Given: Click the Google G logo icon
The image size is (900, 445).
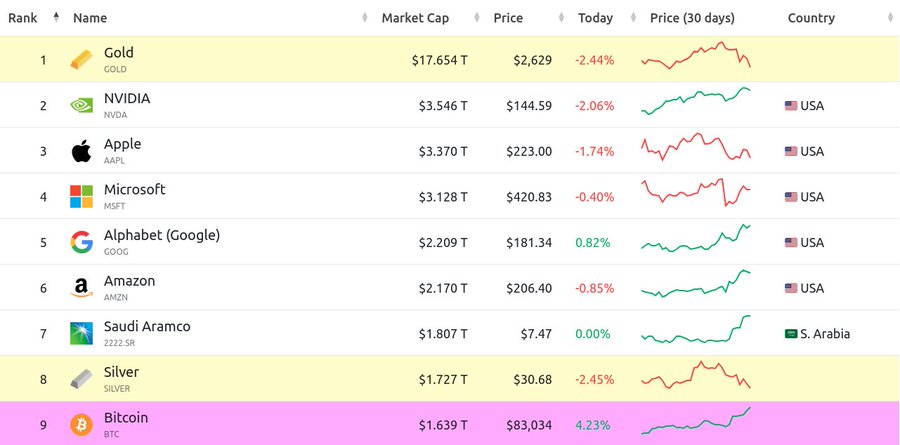Looking at the screenshot, I should click(x=82, y=242).
